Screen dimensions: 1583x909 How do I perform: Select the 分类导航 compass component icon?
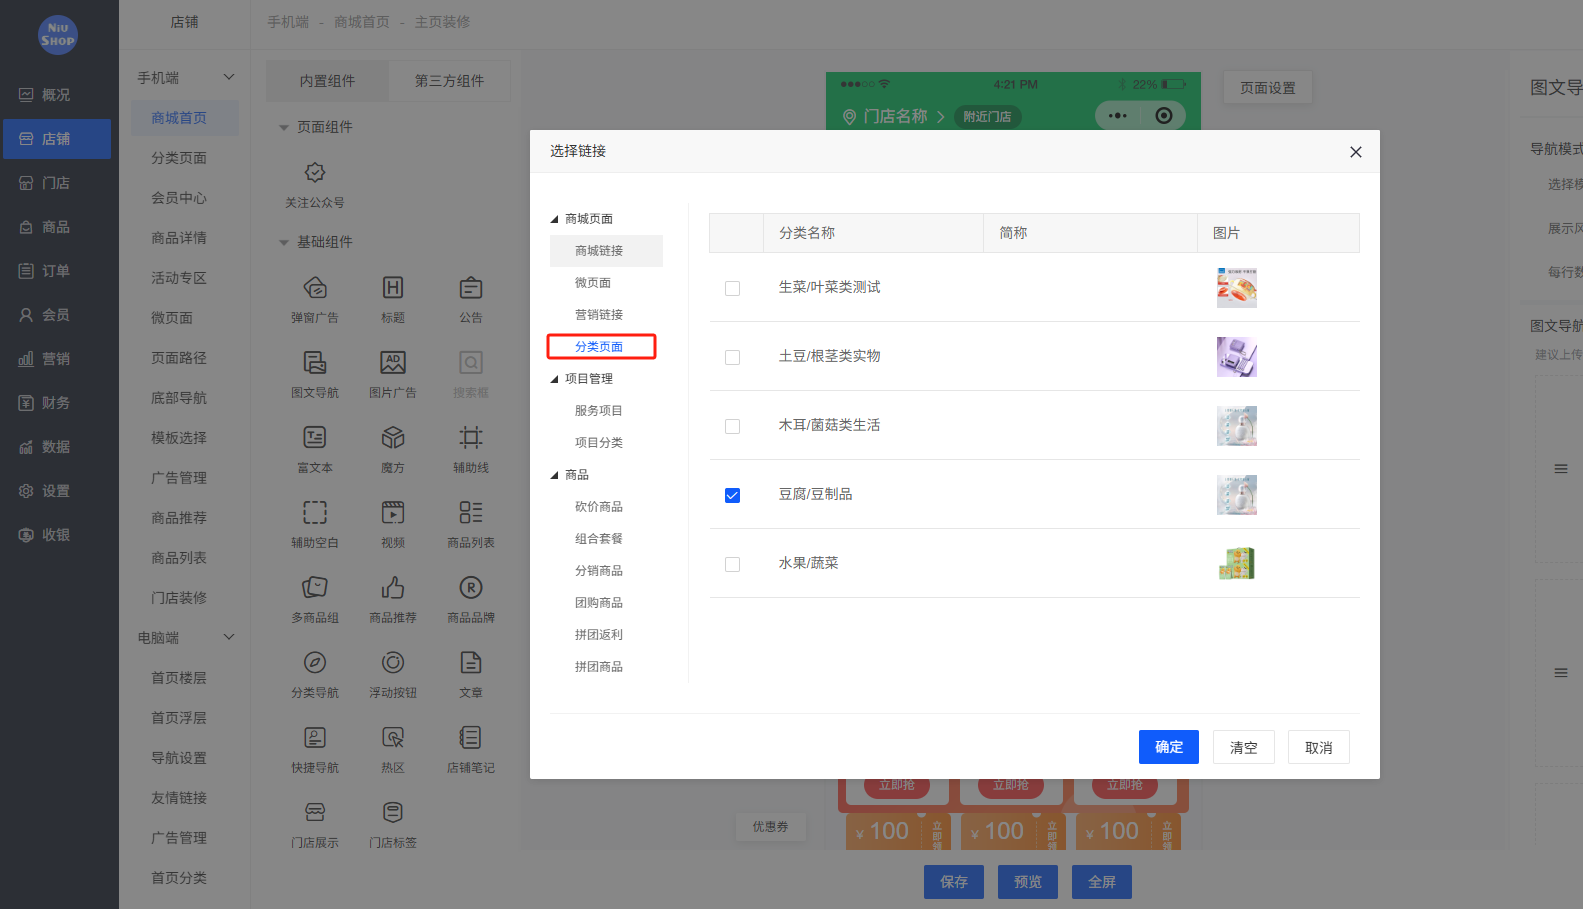(315, 662)
